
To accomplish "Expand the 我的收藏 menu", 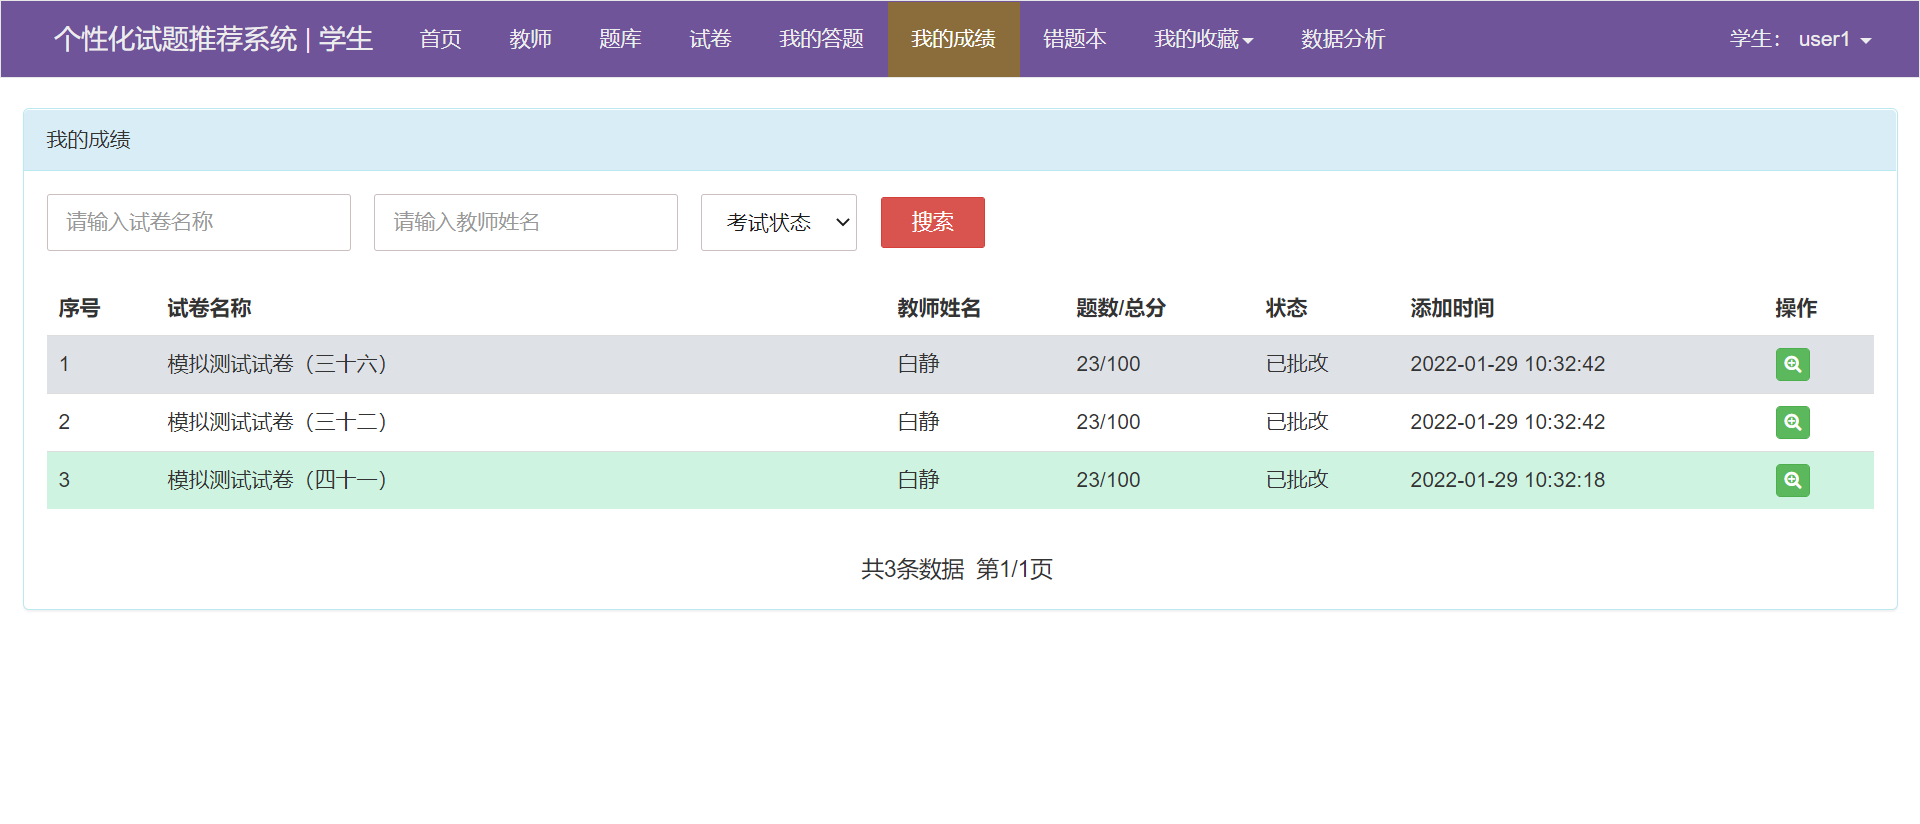I will [x=1203, y=39].
